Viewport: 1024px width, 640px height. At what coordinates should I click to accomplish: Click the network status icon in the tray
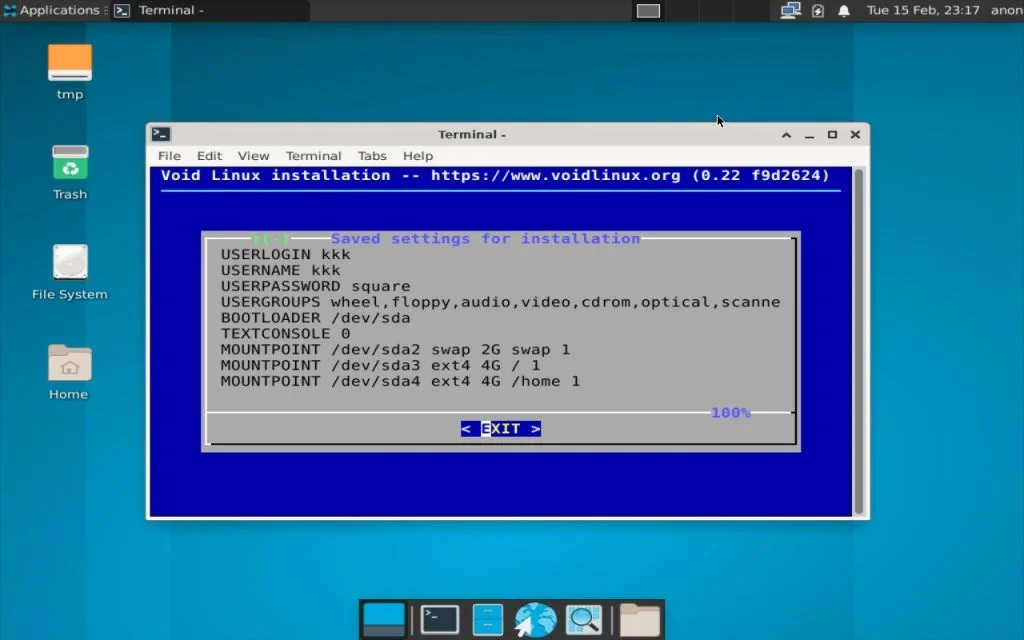pos(790,11)
